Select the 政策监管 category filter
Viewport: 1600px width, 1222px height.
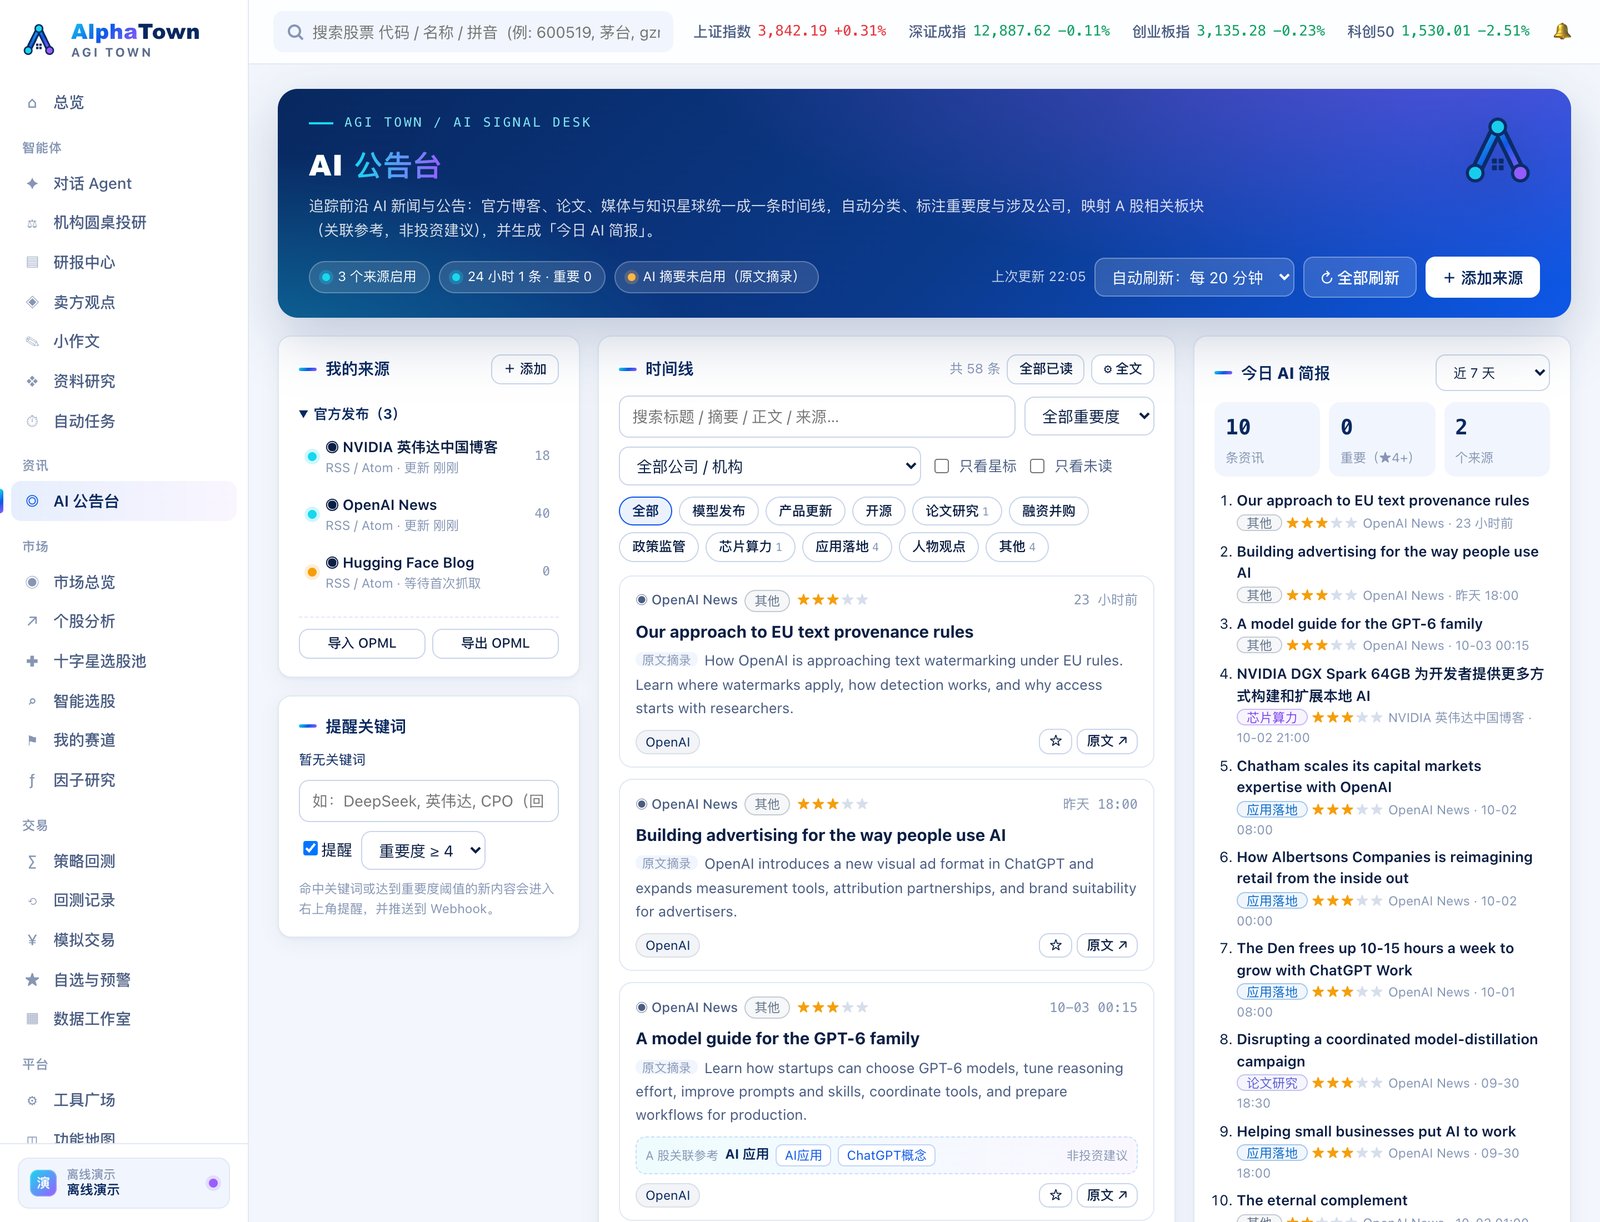point(659,547)
